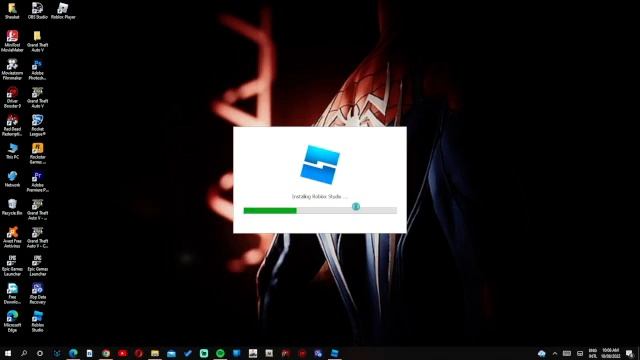Open Cortana circle on the taskbar
The width and height of the screenshot is (640, 360).
pos(40,353)
